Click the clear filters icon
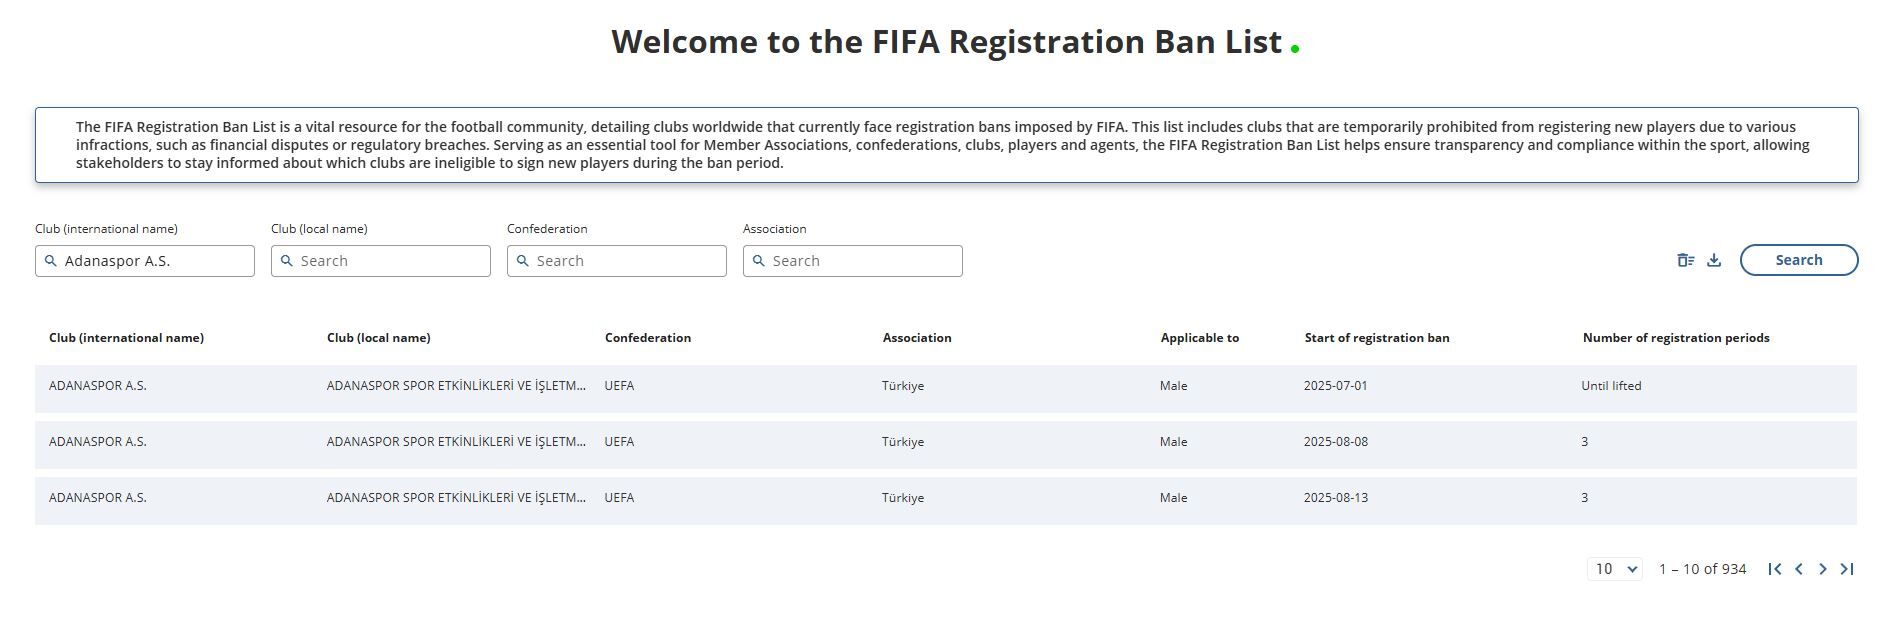Screen dimensions: 1894x625 click(1686, 260)
